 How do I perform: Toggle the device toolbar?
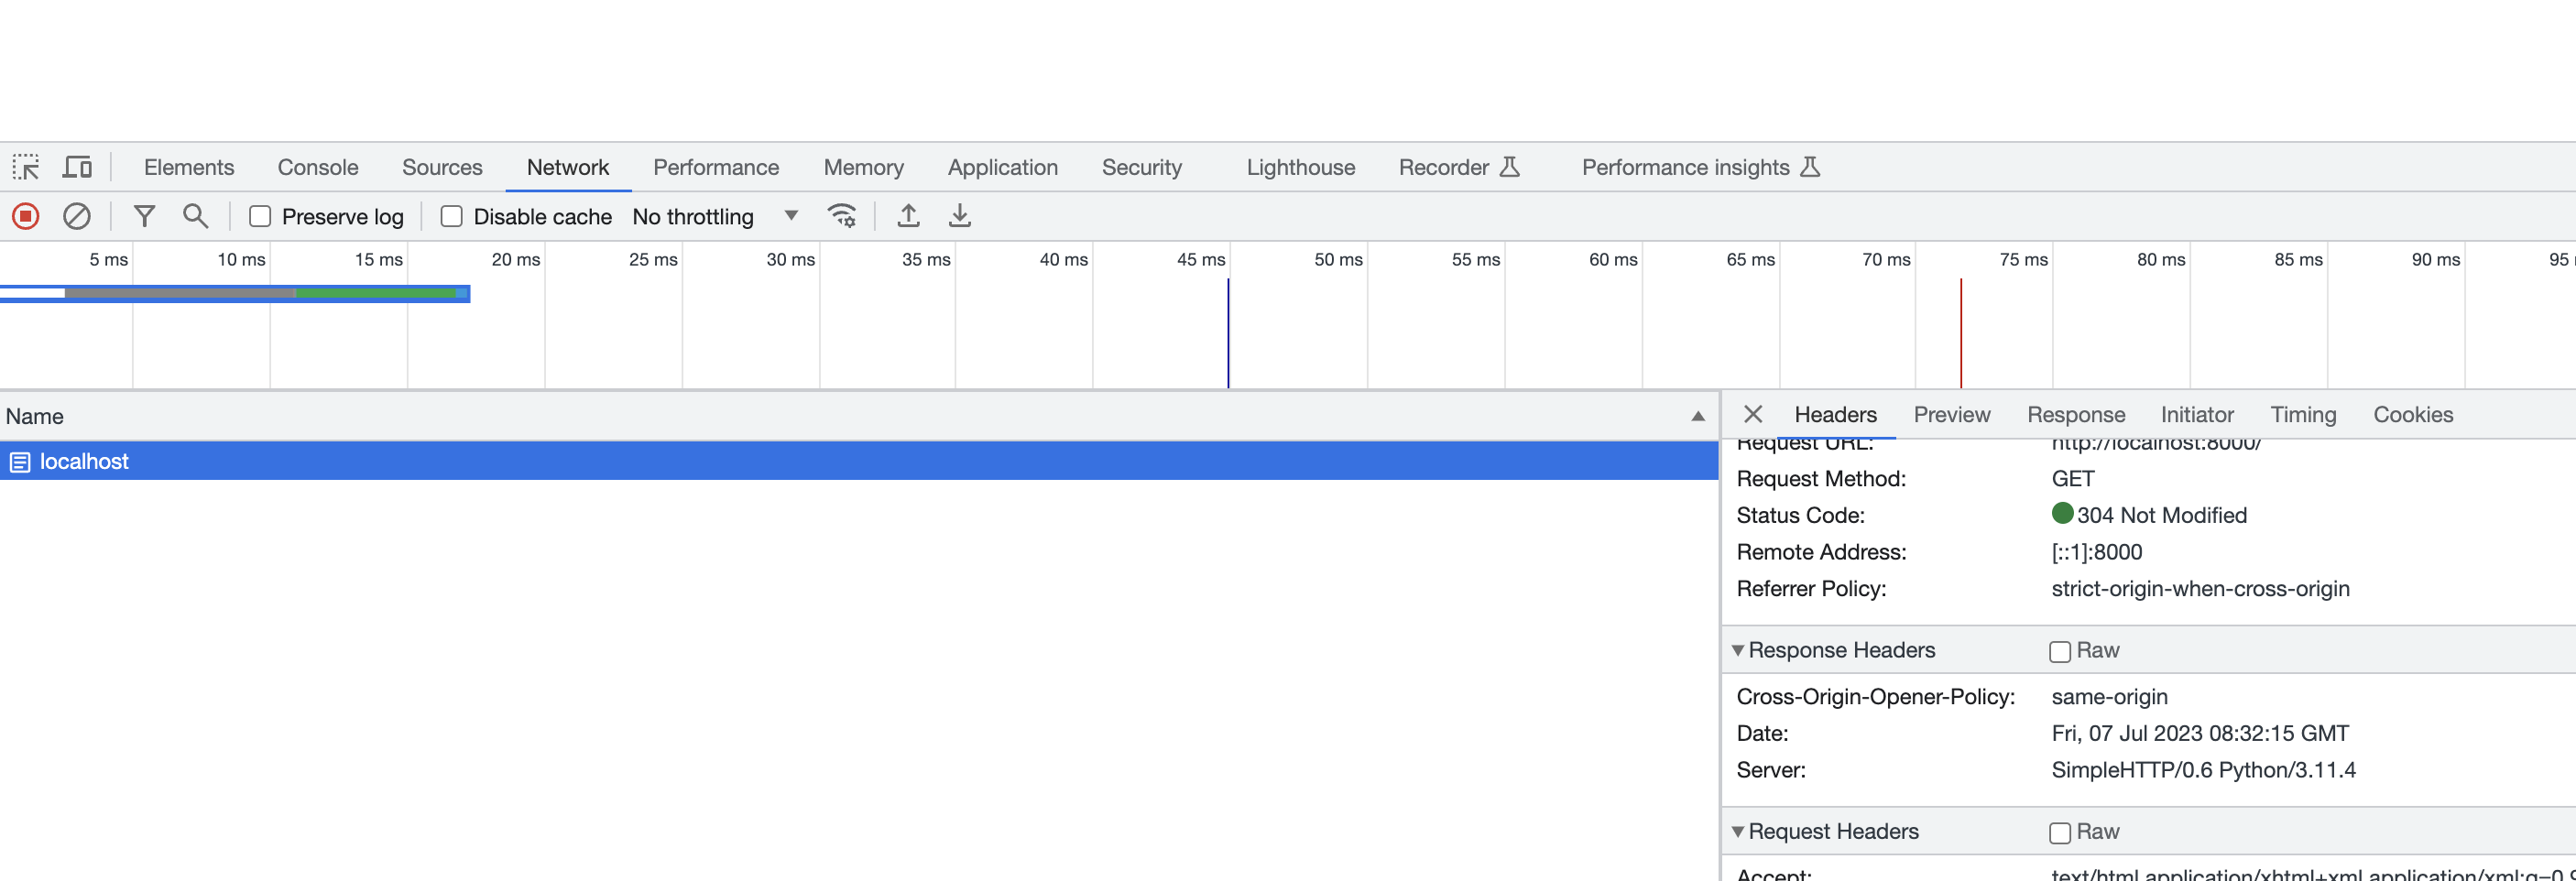coord(77,166)
